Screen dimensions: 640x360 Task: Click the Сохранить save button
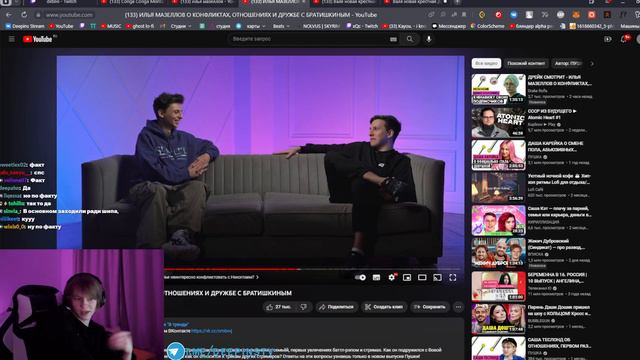coord(430,307)
